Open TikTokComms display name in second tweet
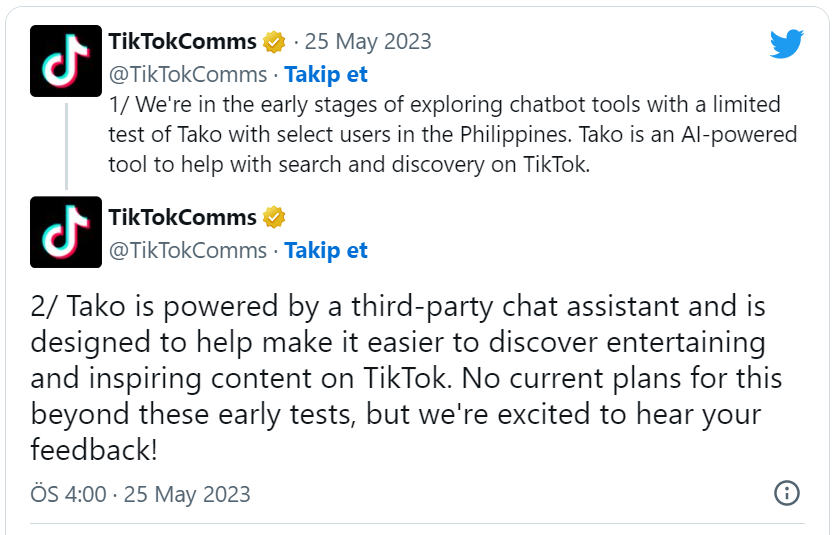Viewport: 833px width, 535px height. pyautogui.click(x=182, y=217)
